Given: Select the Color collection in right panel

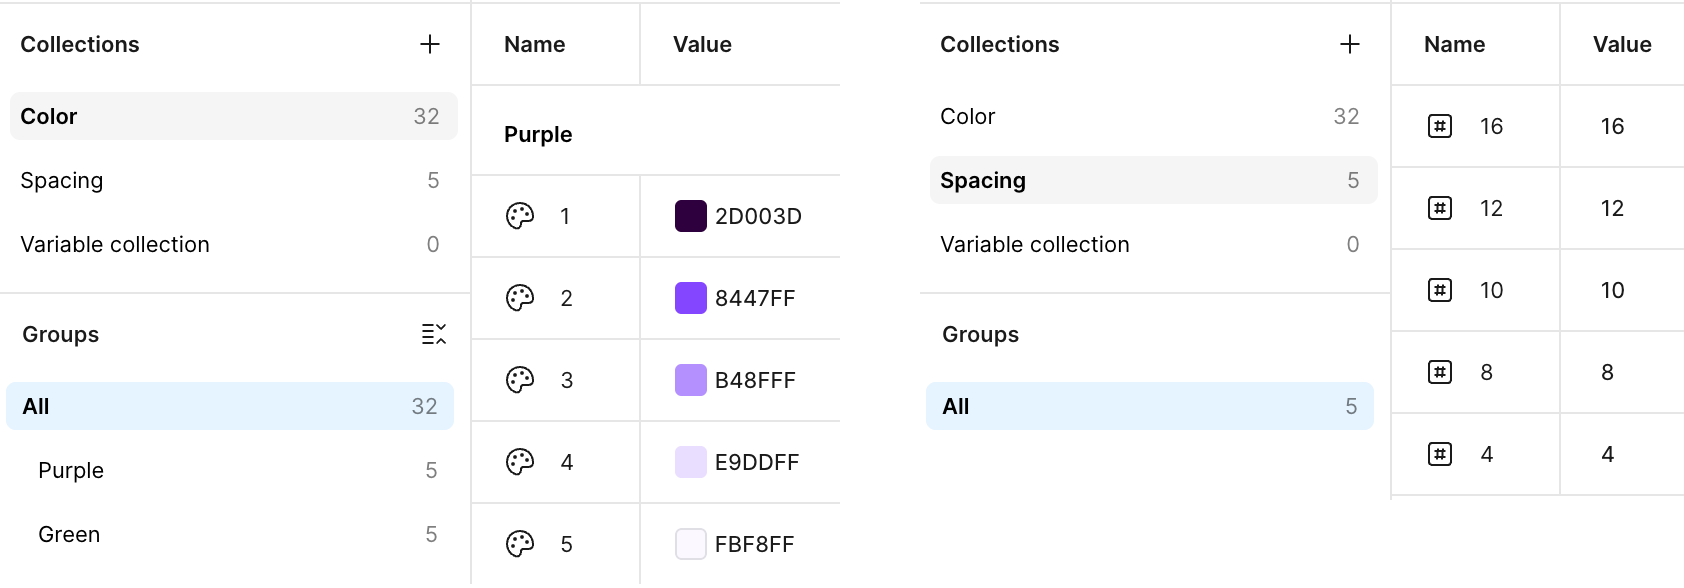Looking at the screenshot, I should pos(1154,116).
